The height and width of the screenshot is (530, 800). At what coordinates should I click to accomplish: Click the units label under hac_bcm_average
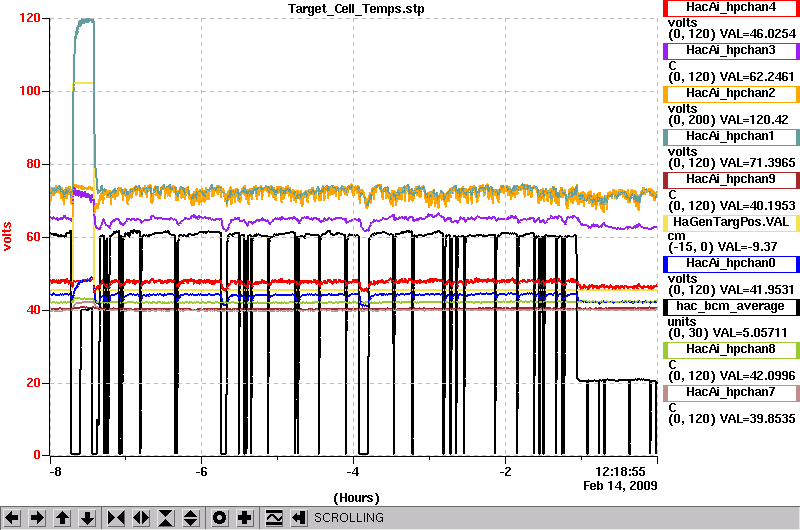682,322
